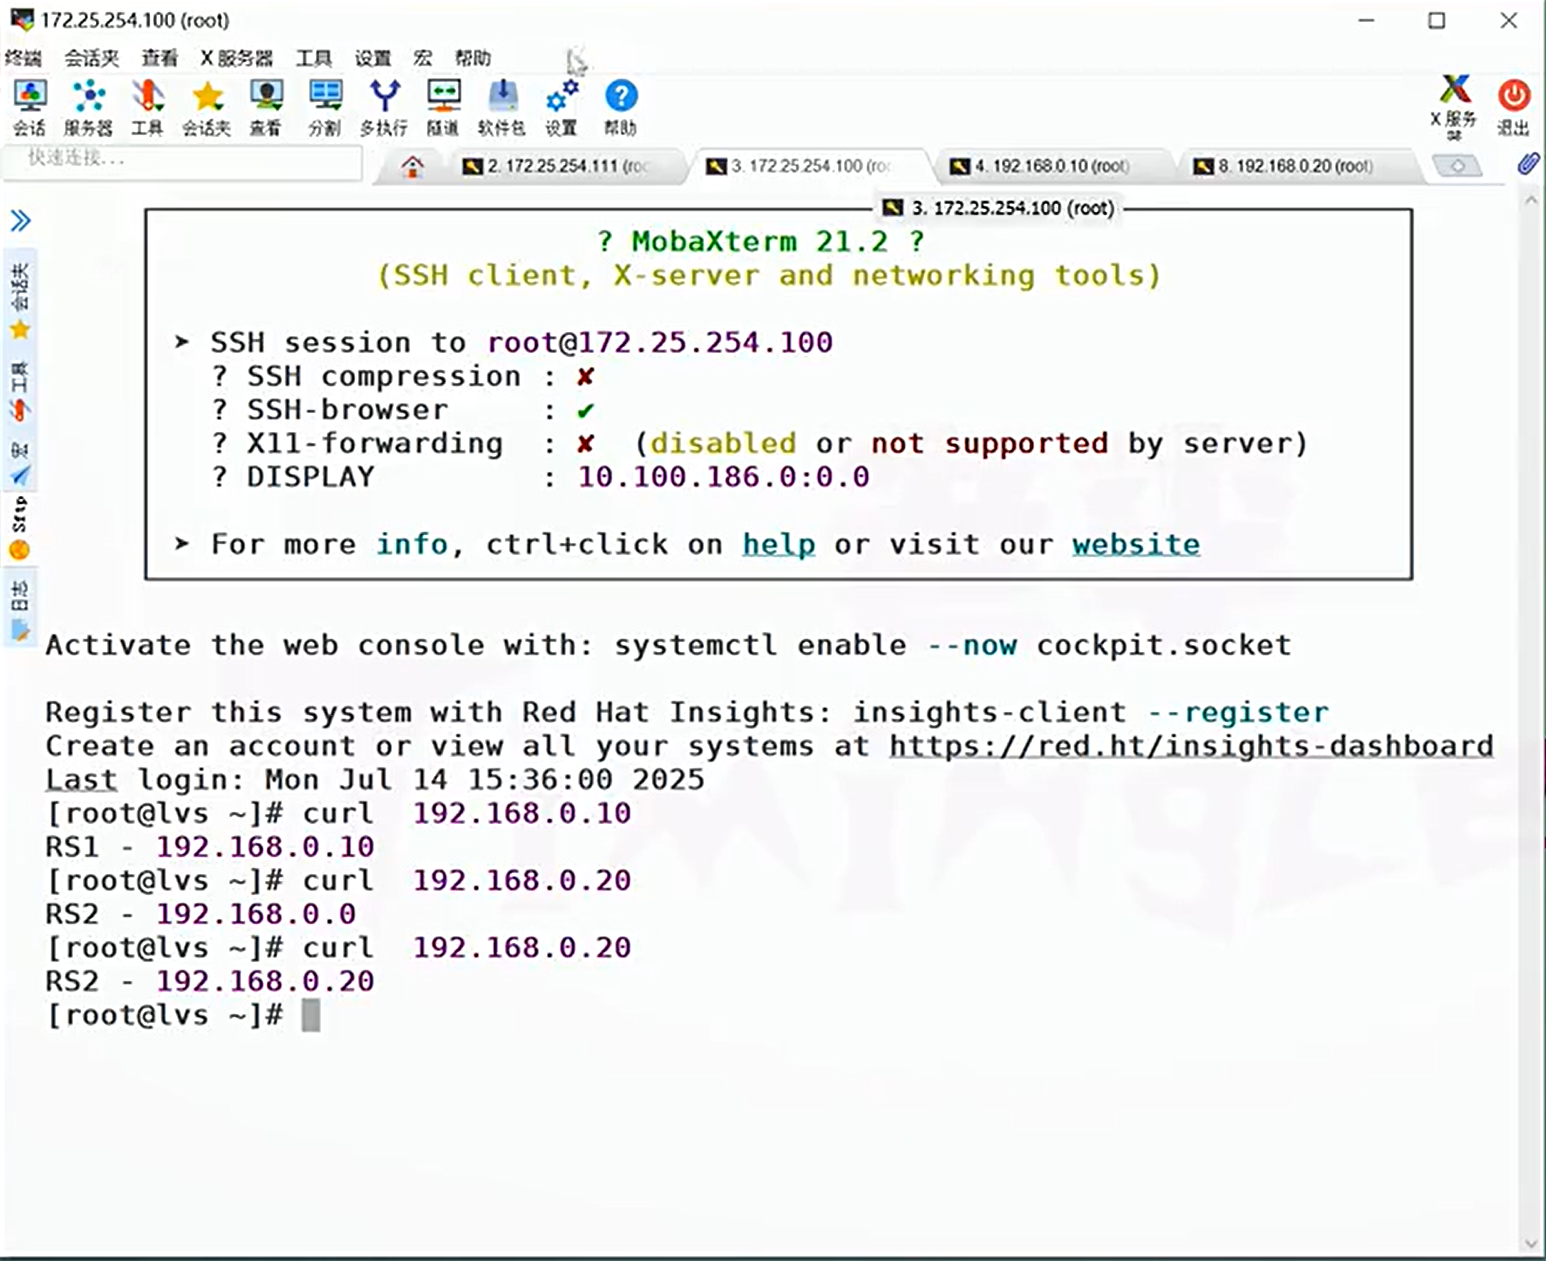Click the terminal scrollbar down arrow
The height and width of the screenshot is (1261, 1546).
tap(1531, 1244)
